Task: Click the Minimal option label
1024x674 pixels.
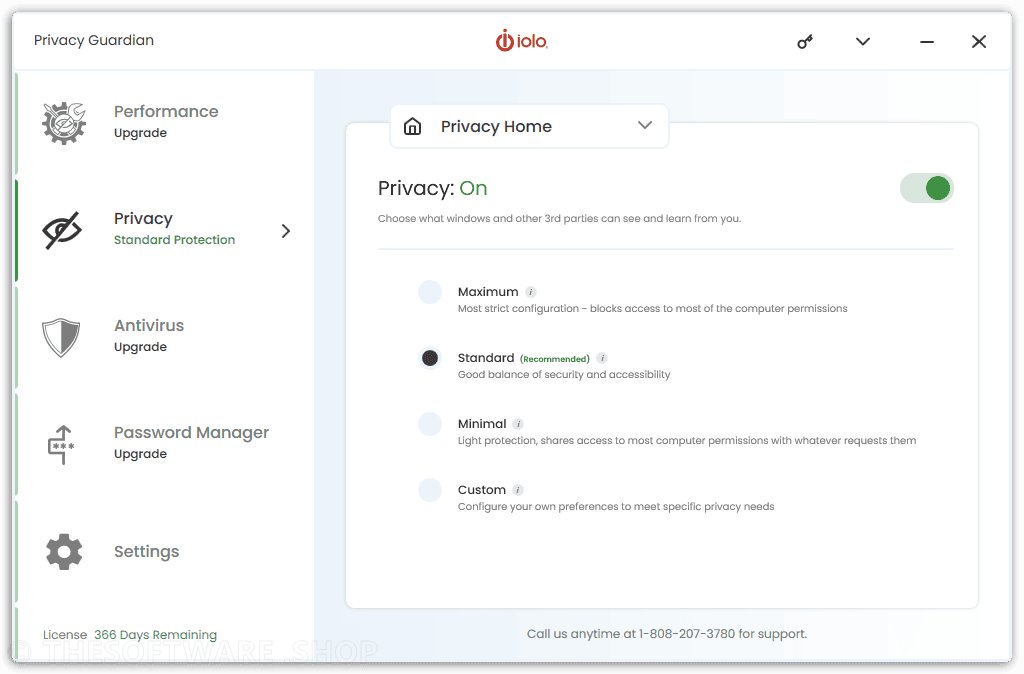Action: pyautogui.click(x=482, y=424)
